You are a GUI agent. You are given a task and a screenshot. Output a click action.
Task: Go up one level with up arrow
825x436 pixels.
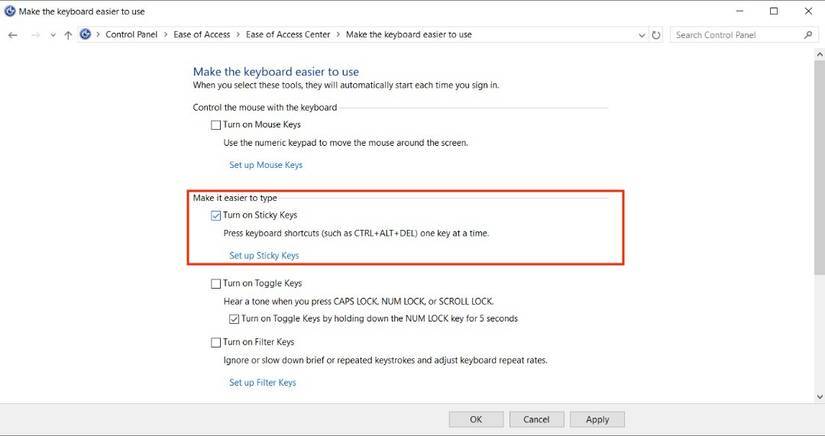pyautogui.click(x=68, y=35)
